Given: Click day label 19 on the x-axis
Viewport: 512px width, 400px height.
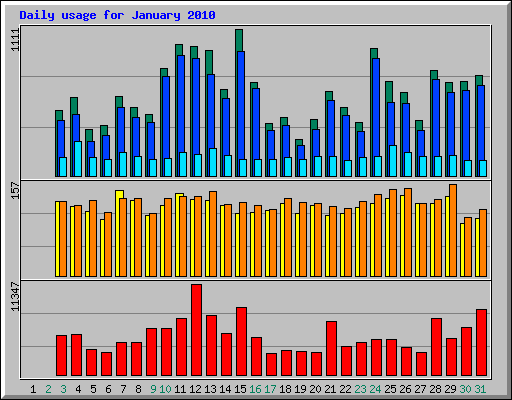Looking at the screenshot, I should click(300, 389).
